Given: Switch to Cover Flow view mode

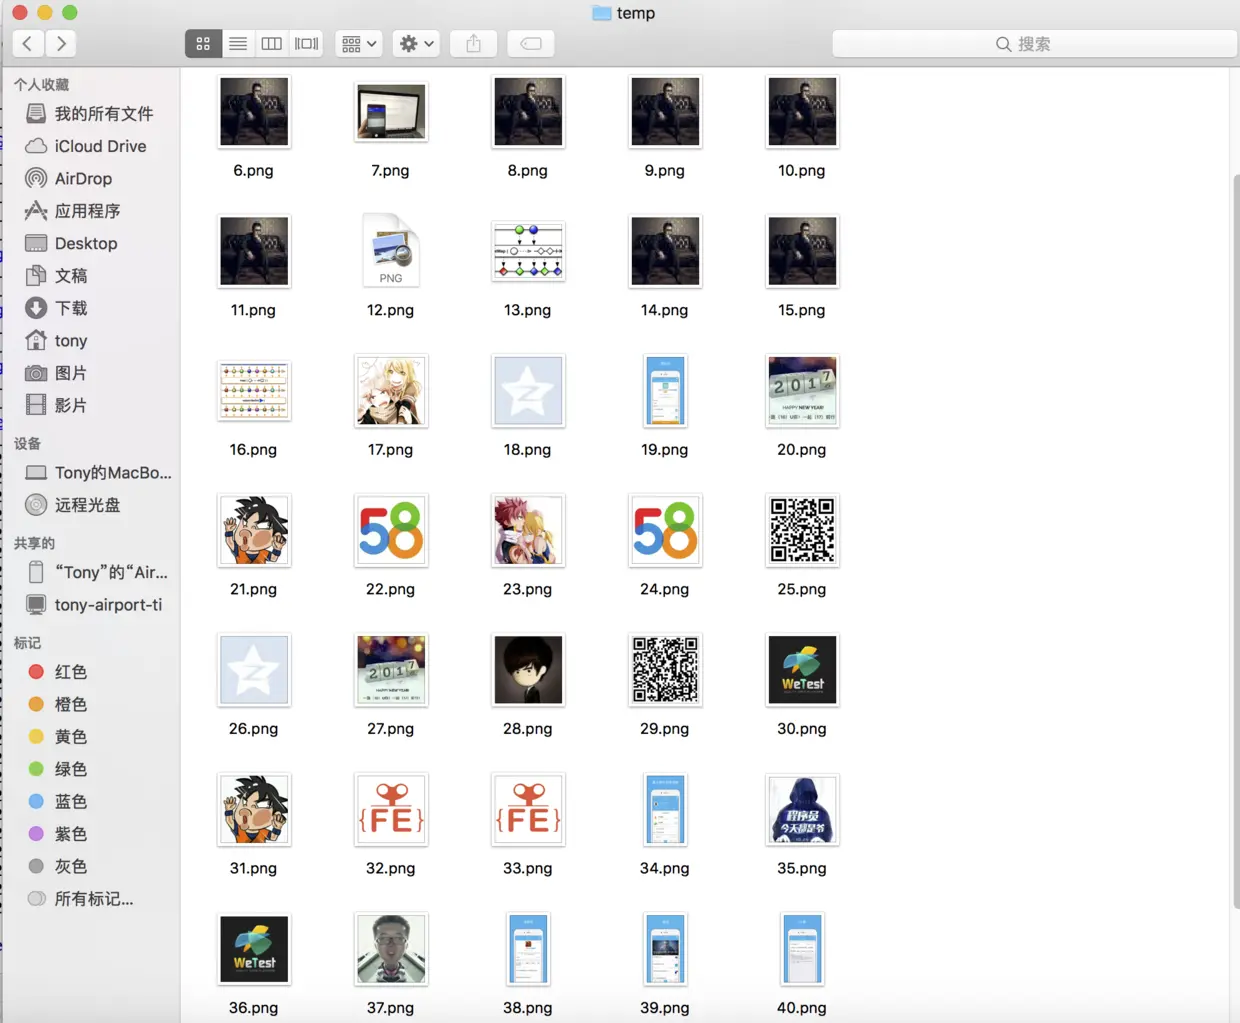Looking at the screenshot, I should 306,43.
